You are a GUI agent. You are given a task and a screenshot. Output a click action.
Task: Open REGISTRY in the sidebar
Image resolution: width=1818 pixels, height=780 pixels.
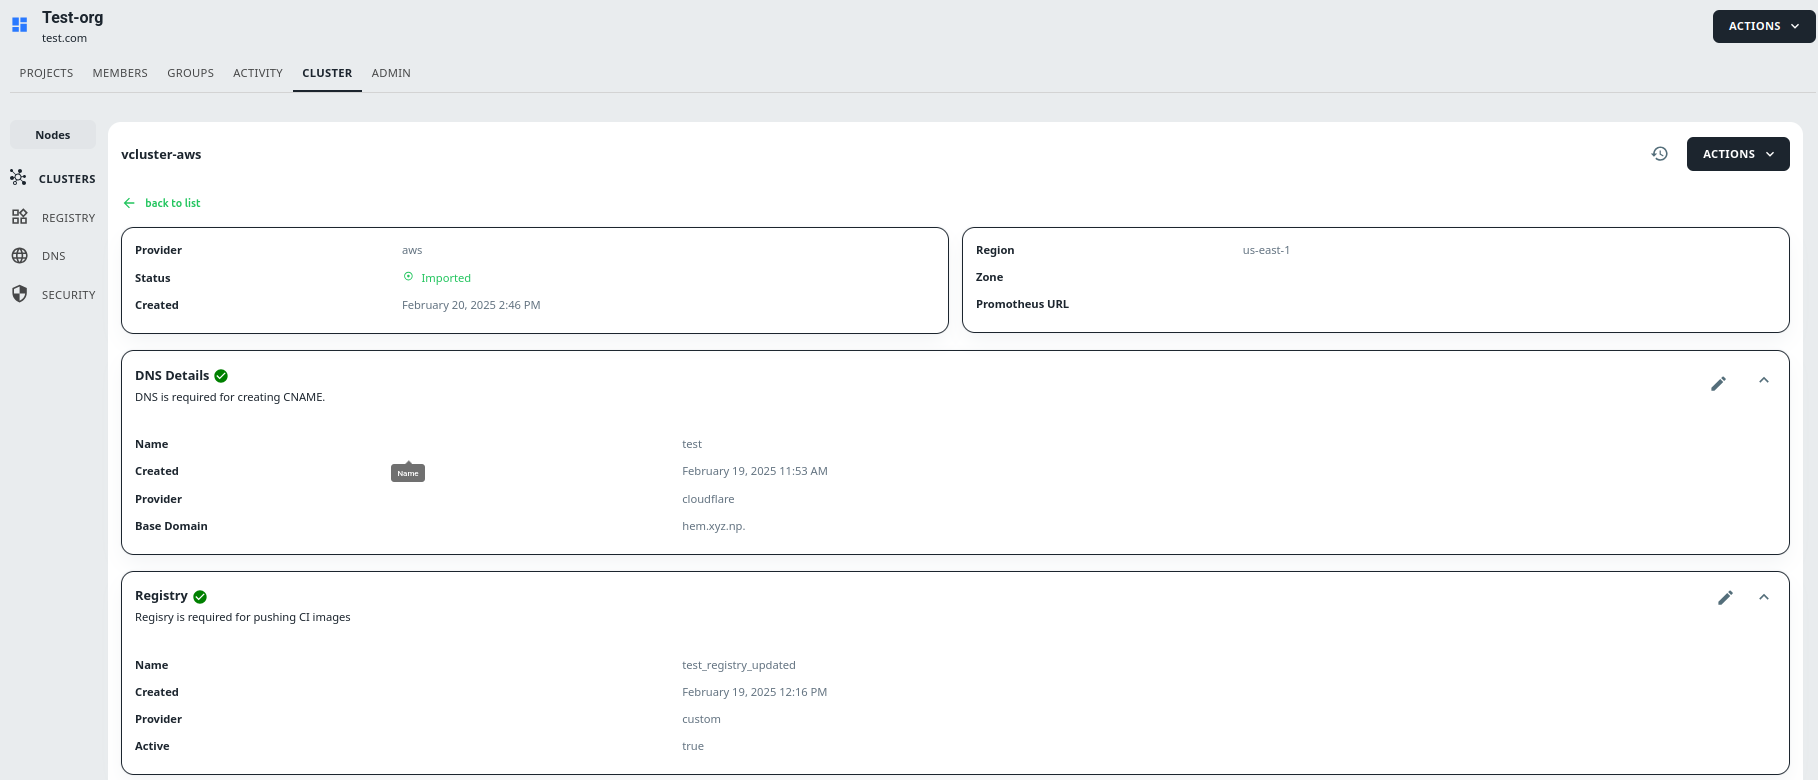(x=69, y=218)
